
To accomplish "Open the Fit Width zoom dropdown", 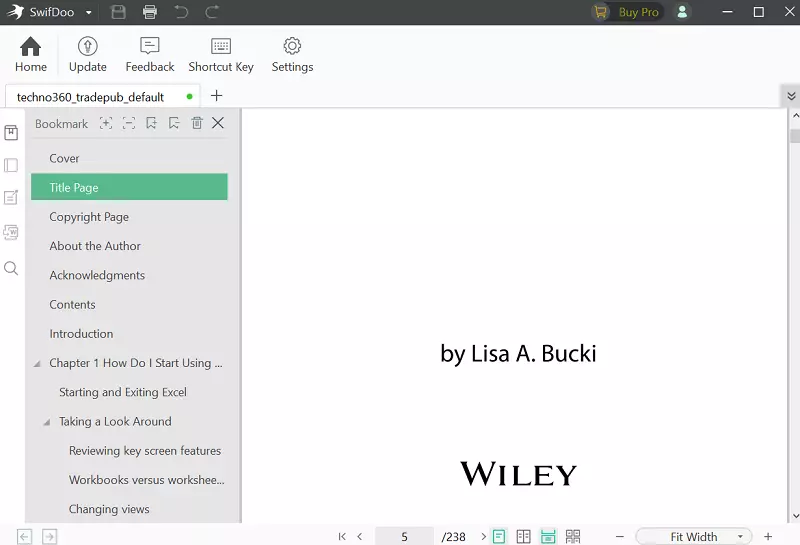I will (x=695, y=537).
